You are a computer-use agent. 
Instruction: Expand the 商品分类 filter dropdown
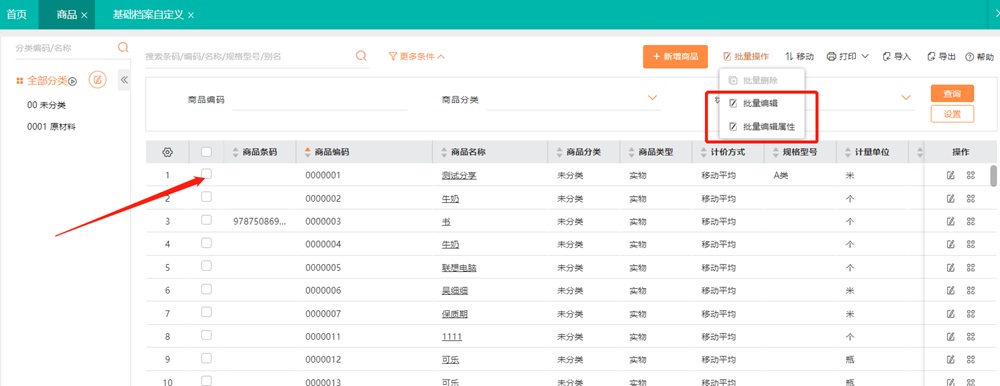pos(652,98)
